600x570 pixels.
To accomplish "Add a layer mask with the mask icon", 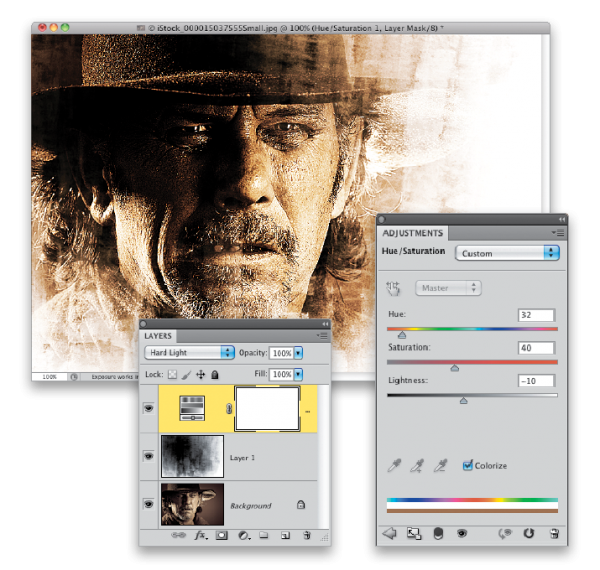I will click(x=221, y=536).
